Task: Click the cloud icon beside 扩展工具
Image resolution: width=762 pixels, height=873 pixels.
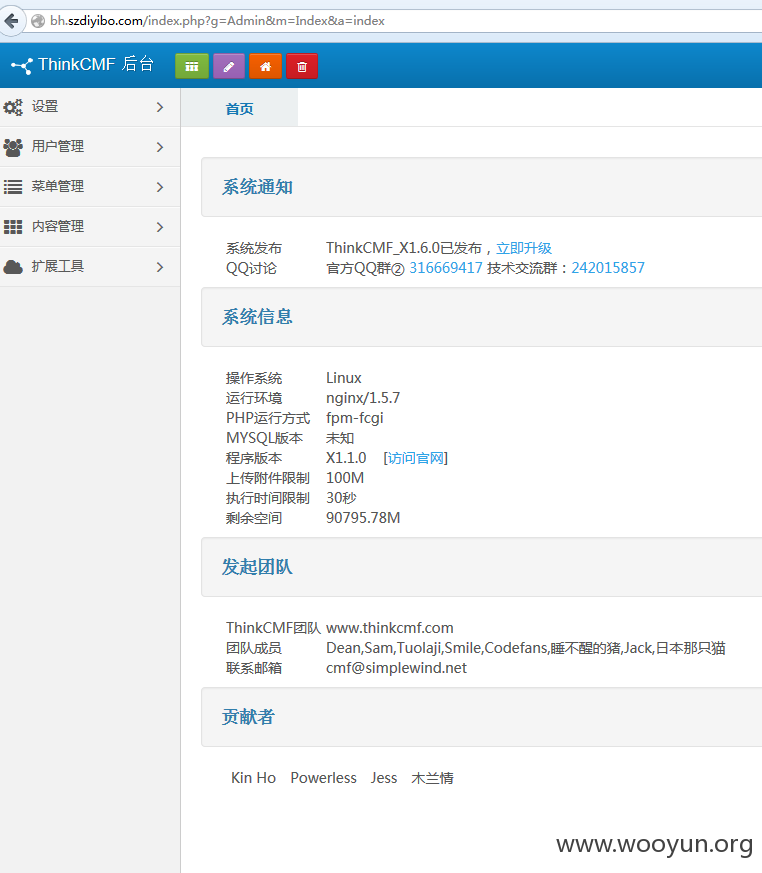Action: (13, 267)
